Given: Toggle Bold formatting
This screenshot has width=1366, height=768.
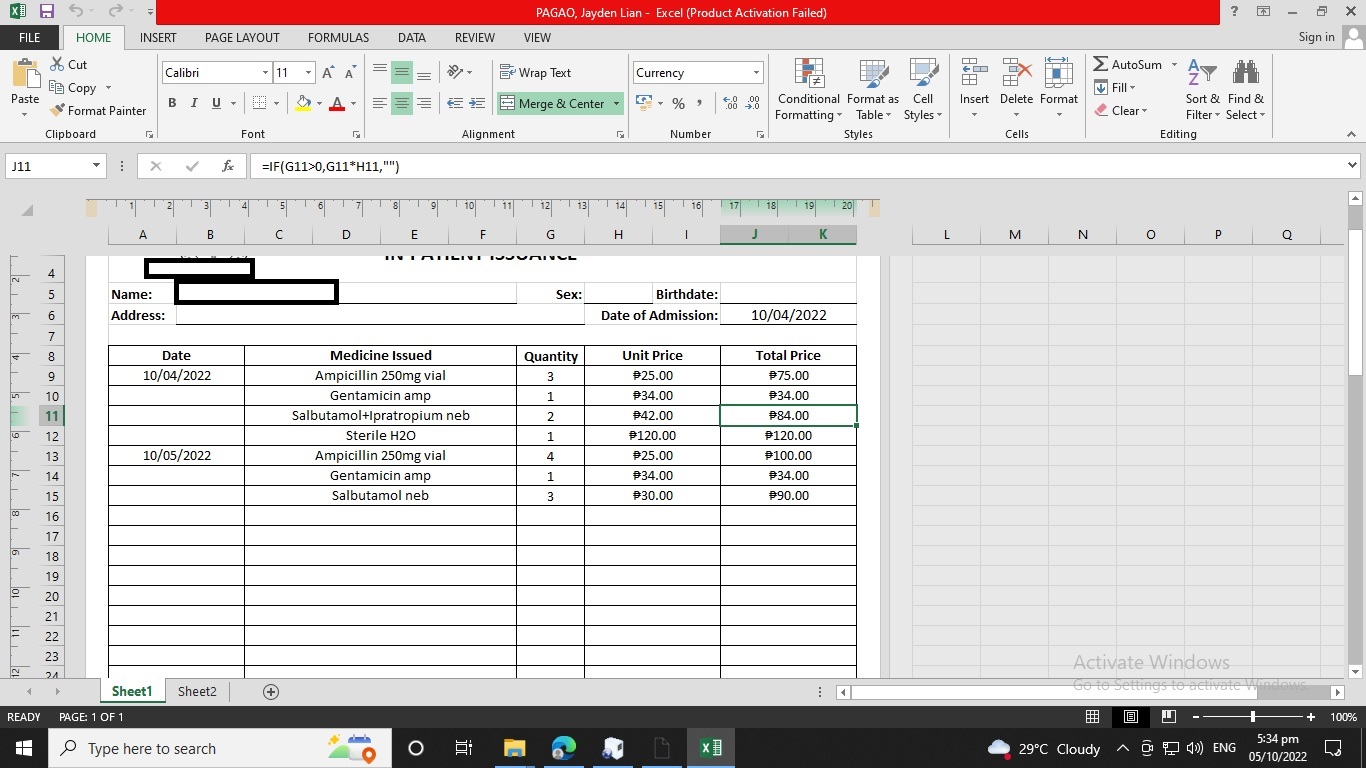Looking at the screenshot, I should coord(172,103).
